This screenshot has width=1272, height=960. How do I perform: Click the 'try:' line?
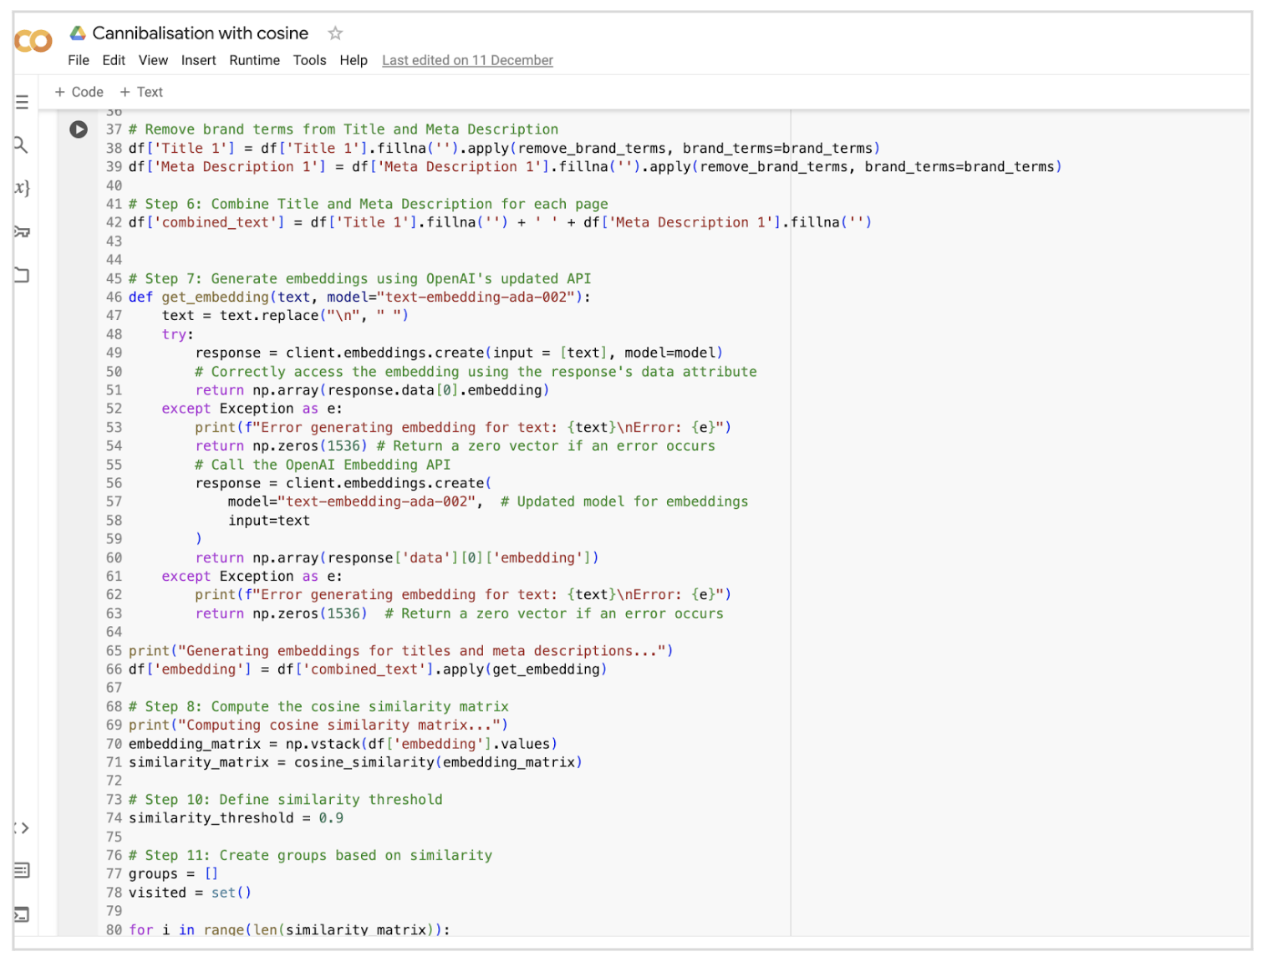(178, 334)
